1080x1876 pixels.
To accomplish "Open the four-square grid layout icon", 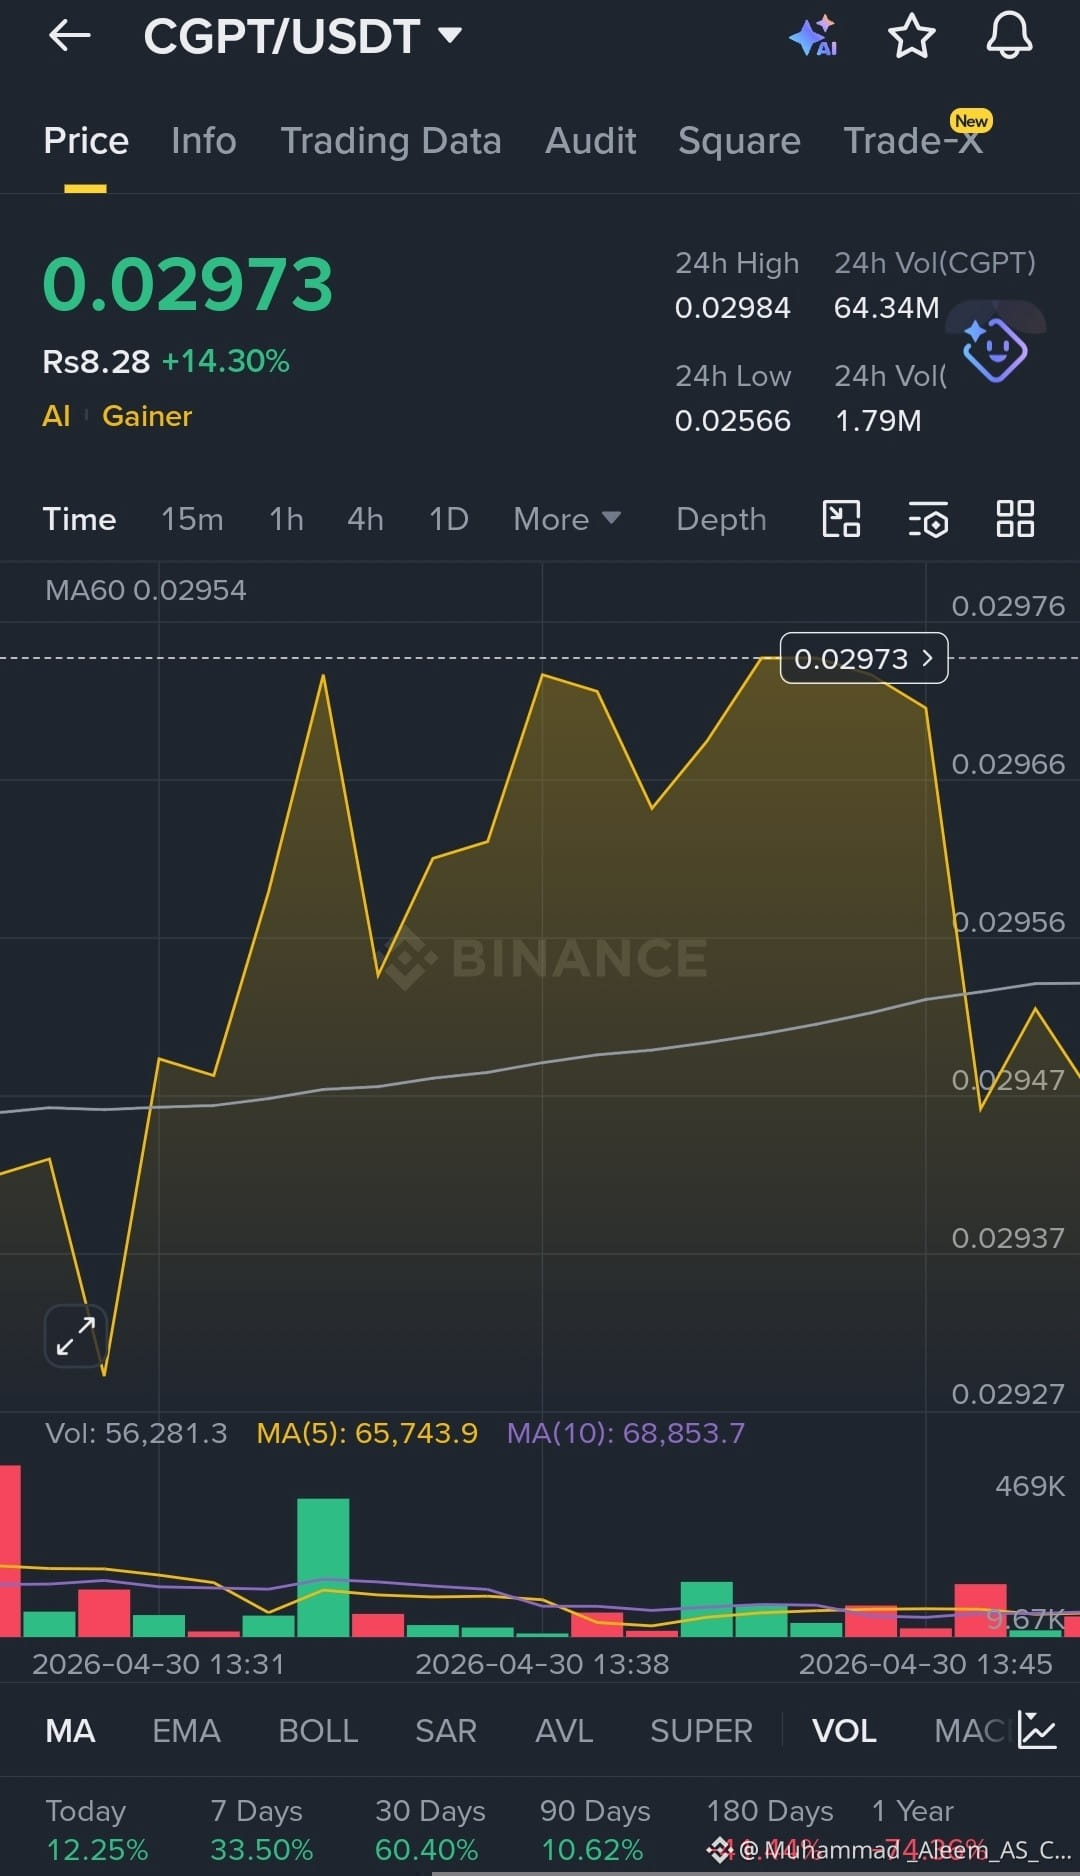I will (x=1015, y=519).
